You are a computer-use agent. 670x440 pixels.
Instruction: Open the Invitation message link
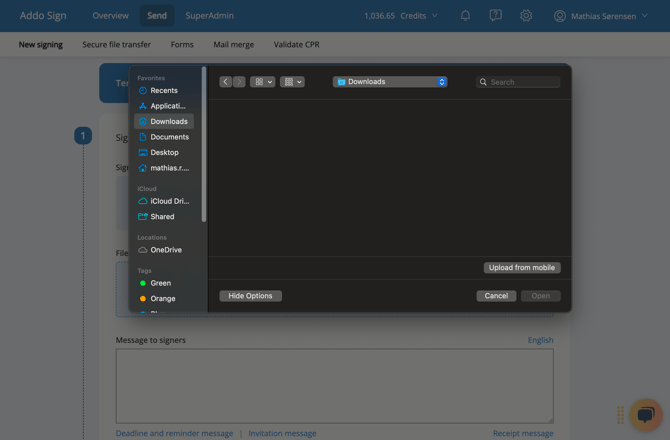click(282, 433)
